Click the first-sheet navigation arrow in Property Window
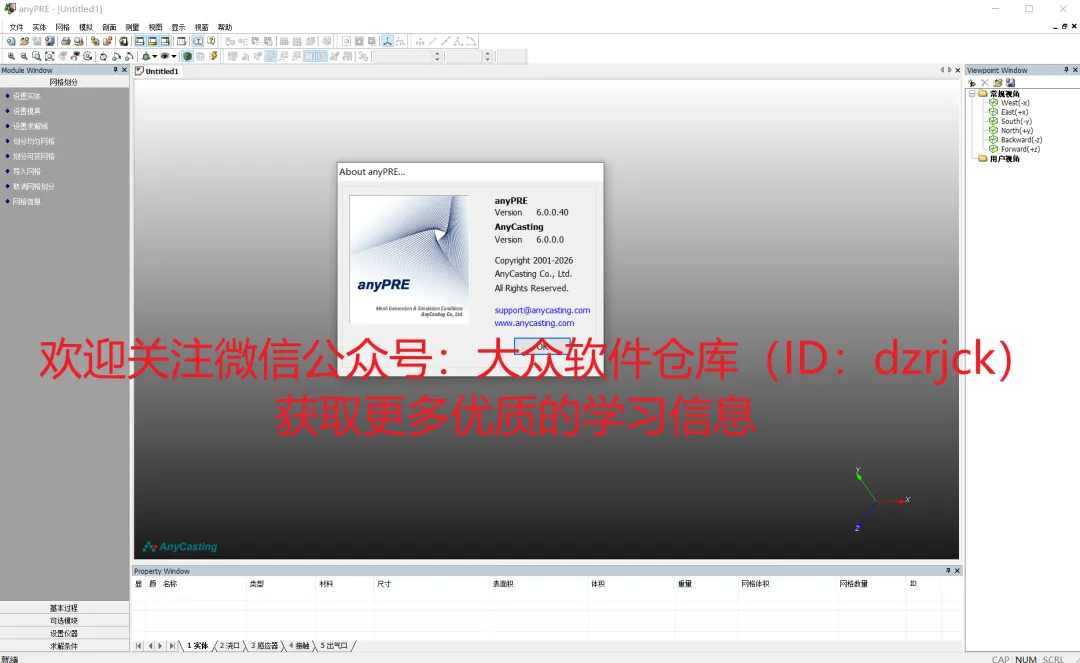Image resolution: width=1080 pixels, height=663 pixels. [x=138, y=646]
